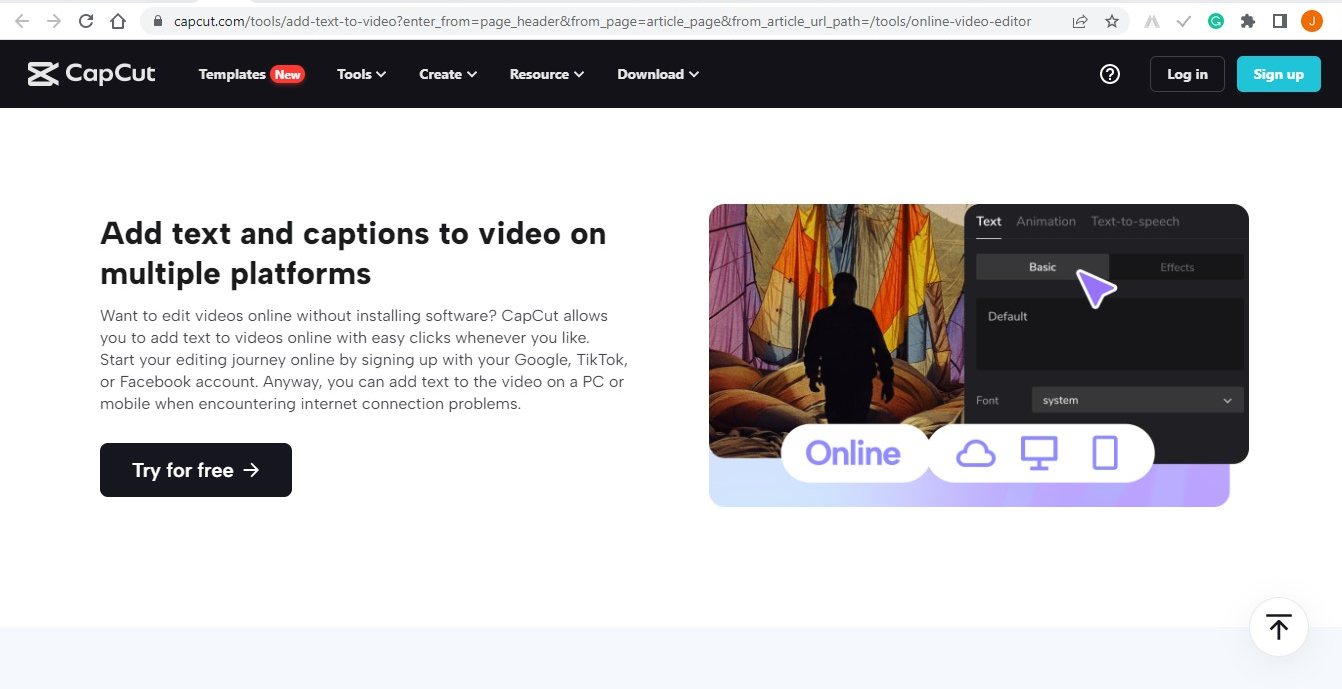The width and height of the screenshot is (1342, 689).
Task: Select the desktop monitor icon in the demo graphic
Action: click(x=1039, y=453)
